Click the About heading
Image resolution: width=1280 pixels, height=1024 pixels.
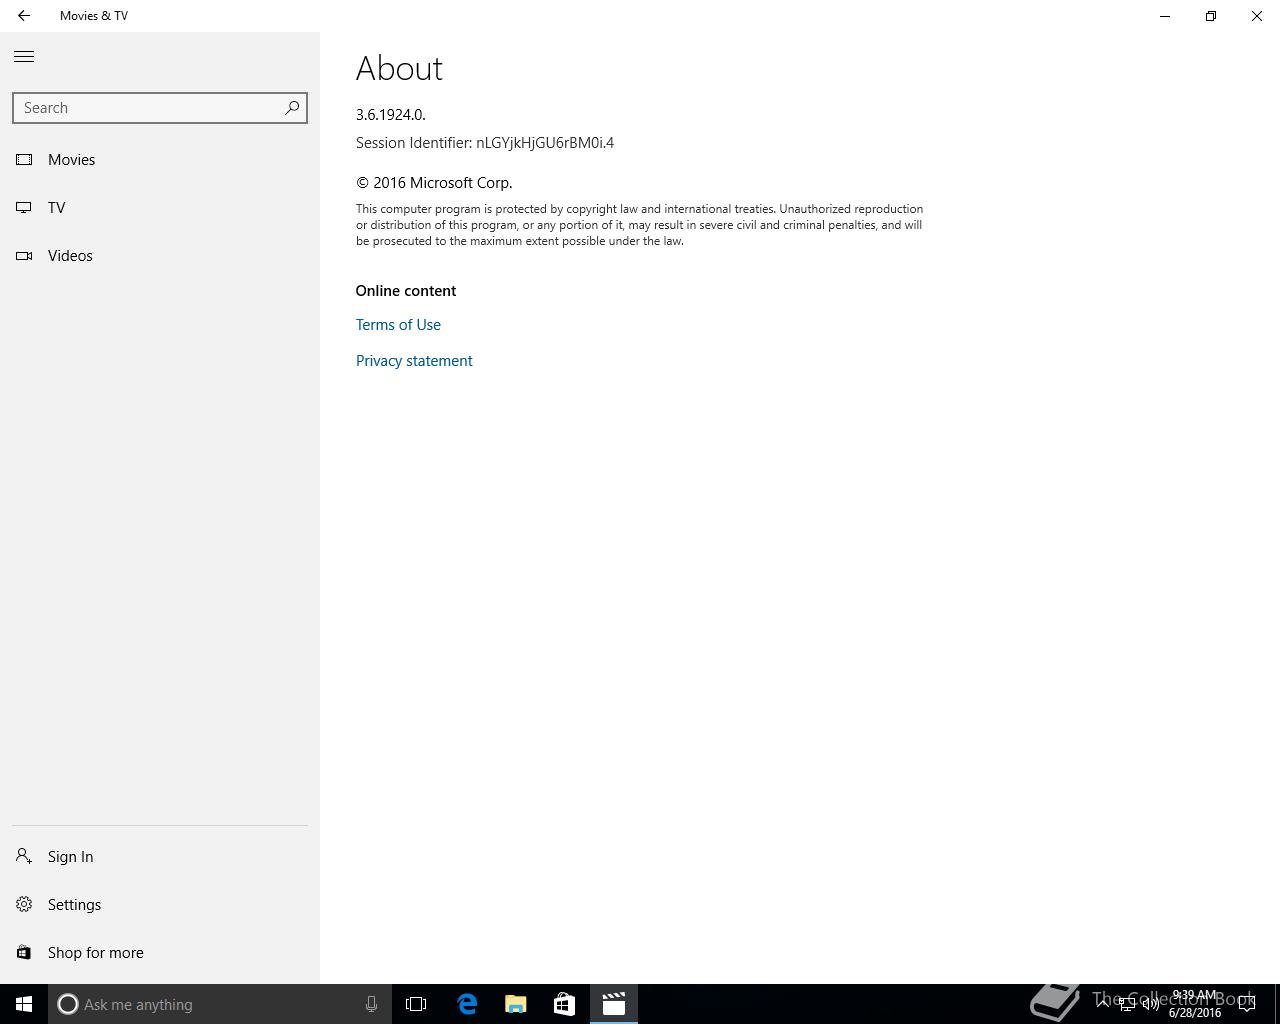pyautogui.click(x=399, y=69)
